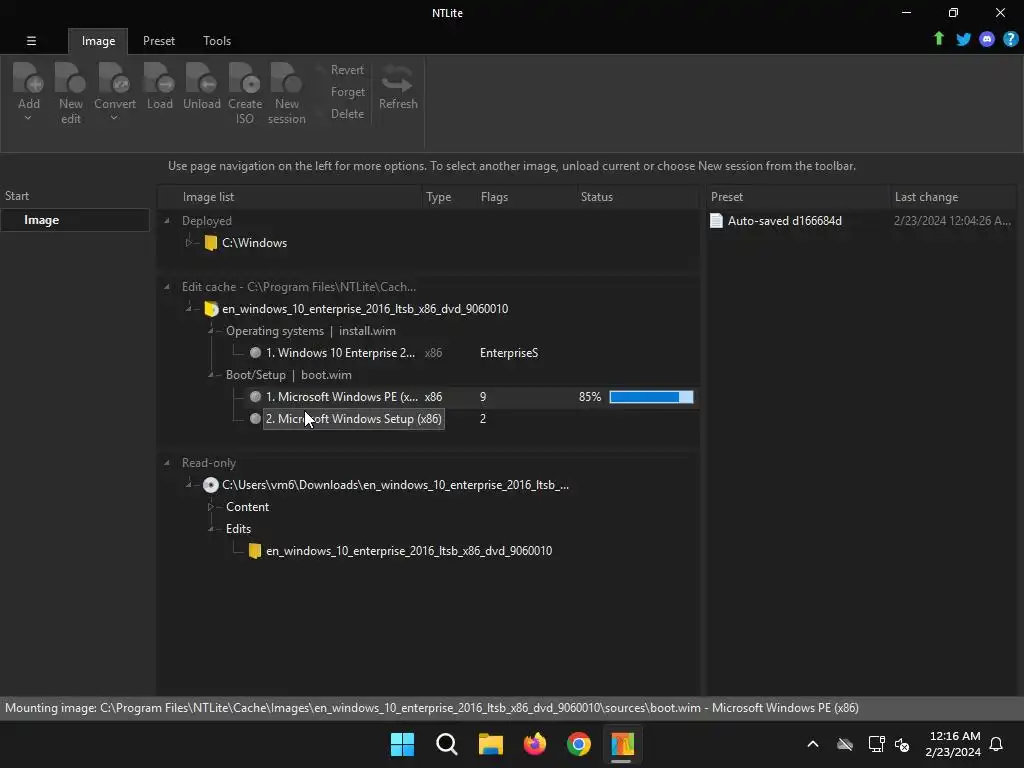The width and height of the screenshot is (1024, 768).
Task: Click the Revert button
Action: click(347, 70)
